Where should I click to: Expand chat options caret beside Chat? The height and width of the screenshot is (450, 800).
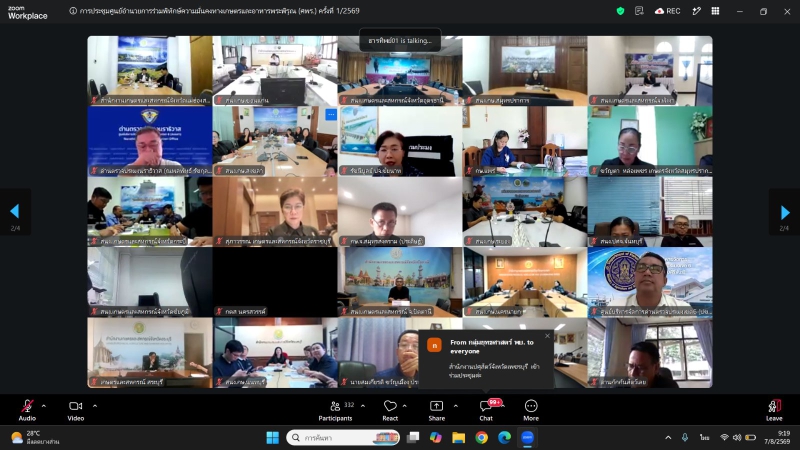[x=503, y=406]
